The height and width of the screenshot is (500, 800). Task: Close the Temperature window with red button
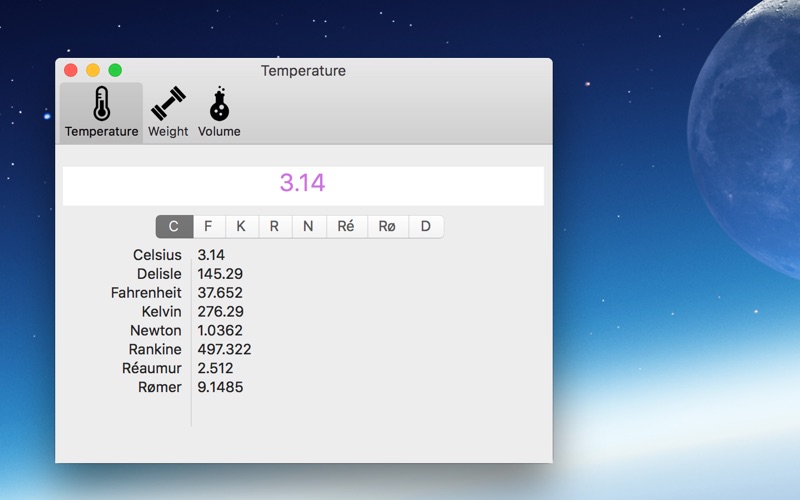pyautogui.click(x=71, y=70)
